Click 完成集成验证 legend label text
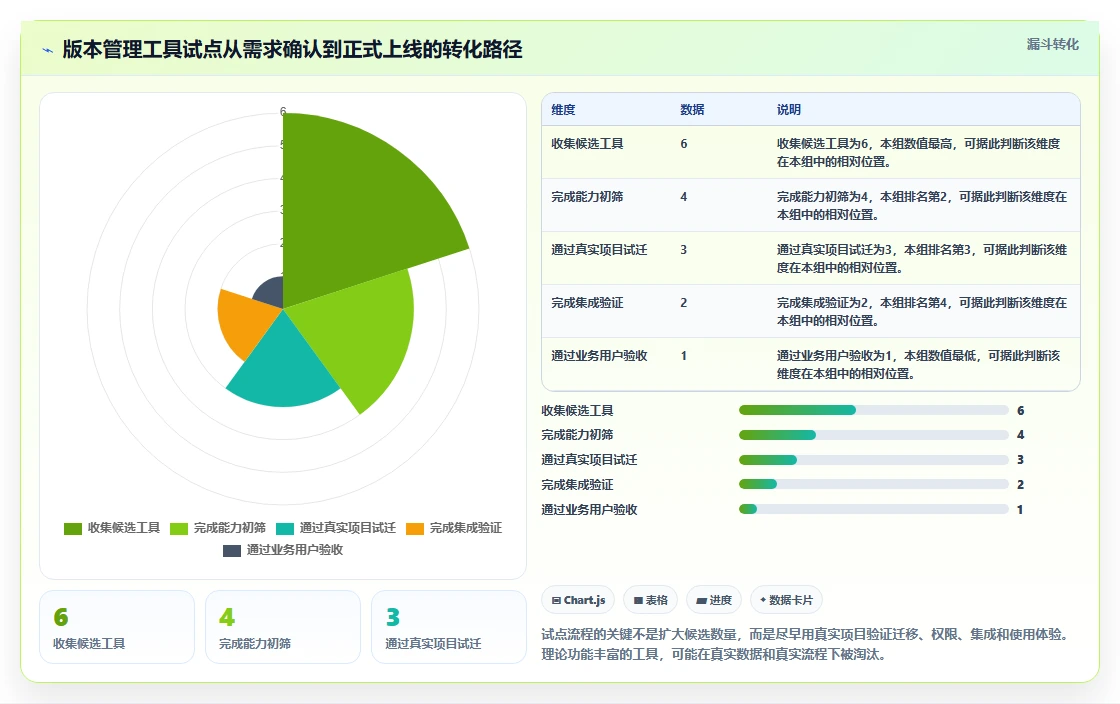Screen dimensions: 1120x704 (x=466, y=528)
